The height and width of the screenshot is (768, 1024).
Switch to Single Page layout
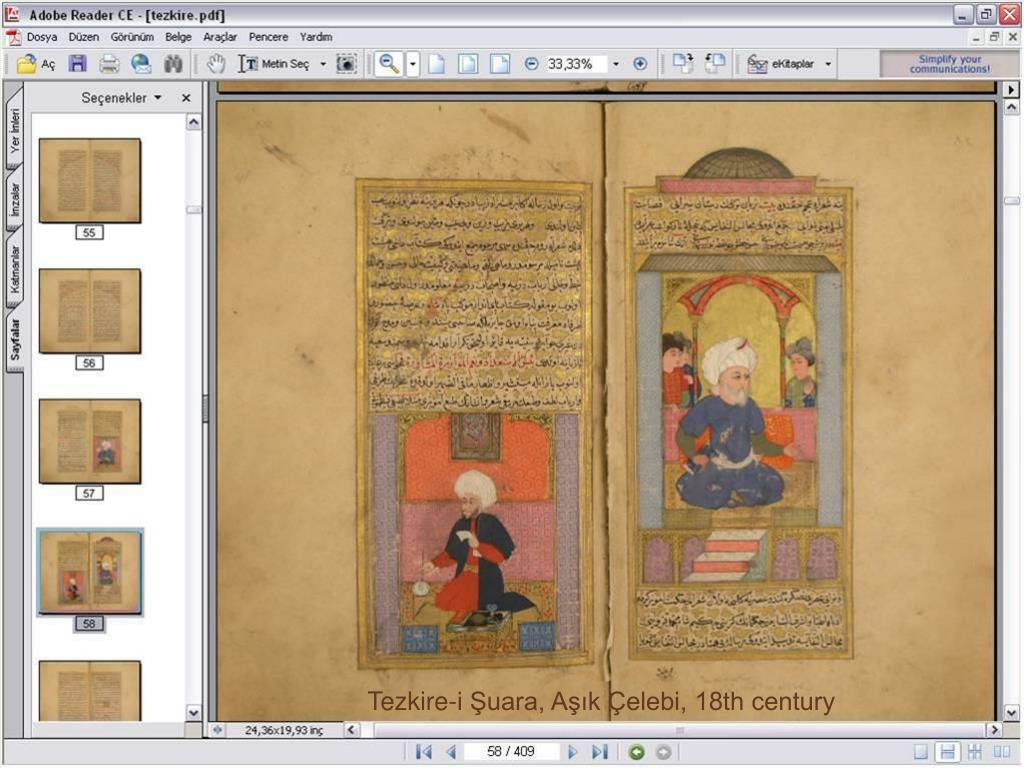pos(921,752)
